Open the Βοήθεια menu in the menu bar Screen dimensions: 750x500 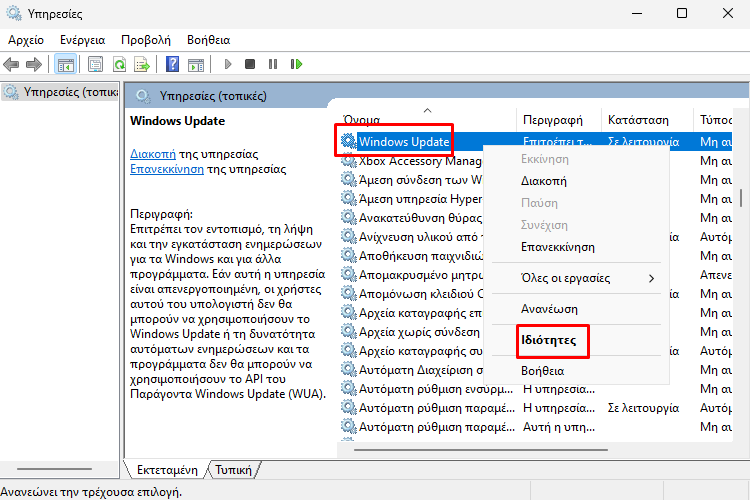click(x=209, y=40)
